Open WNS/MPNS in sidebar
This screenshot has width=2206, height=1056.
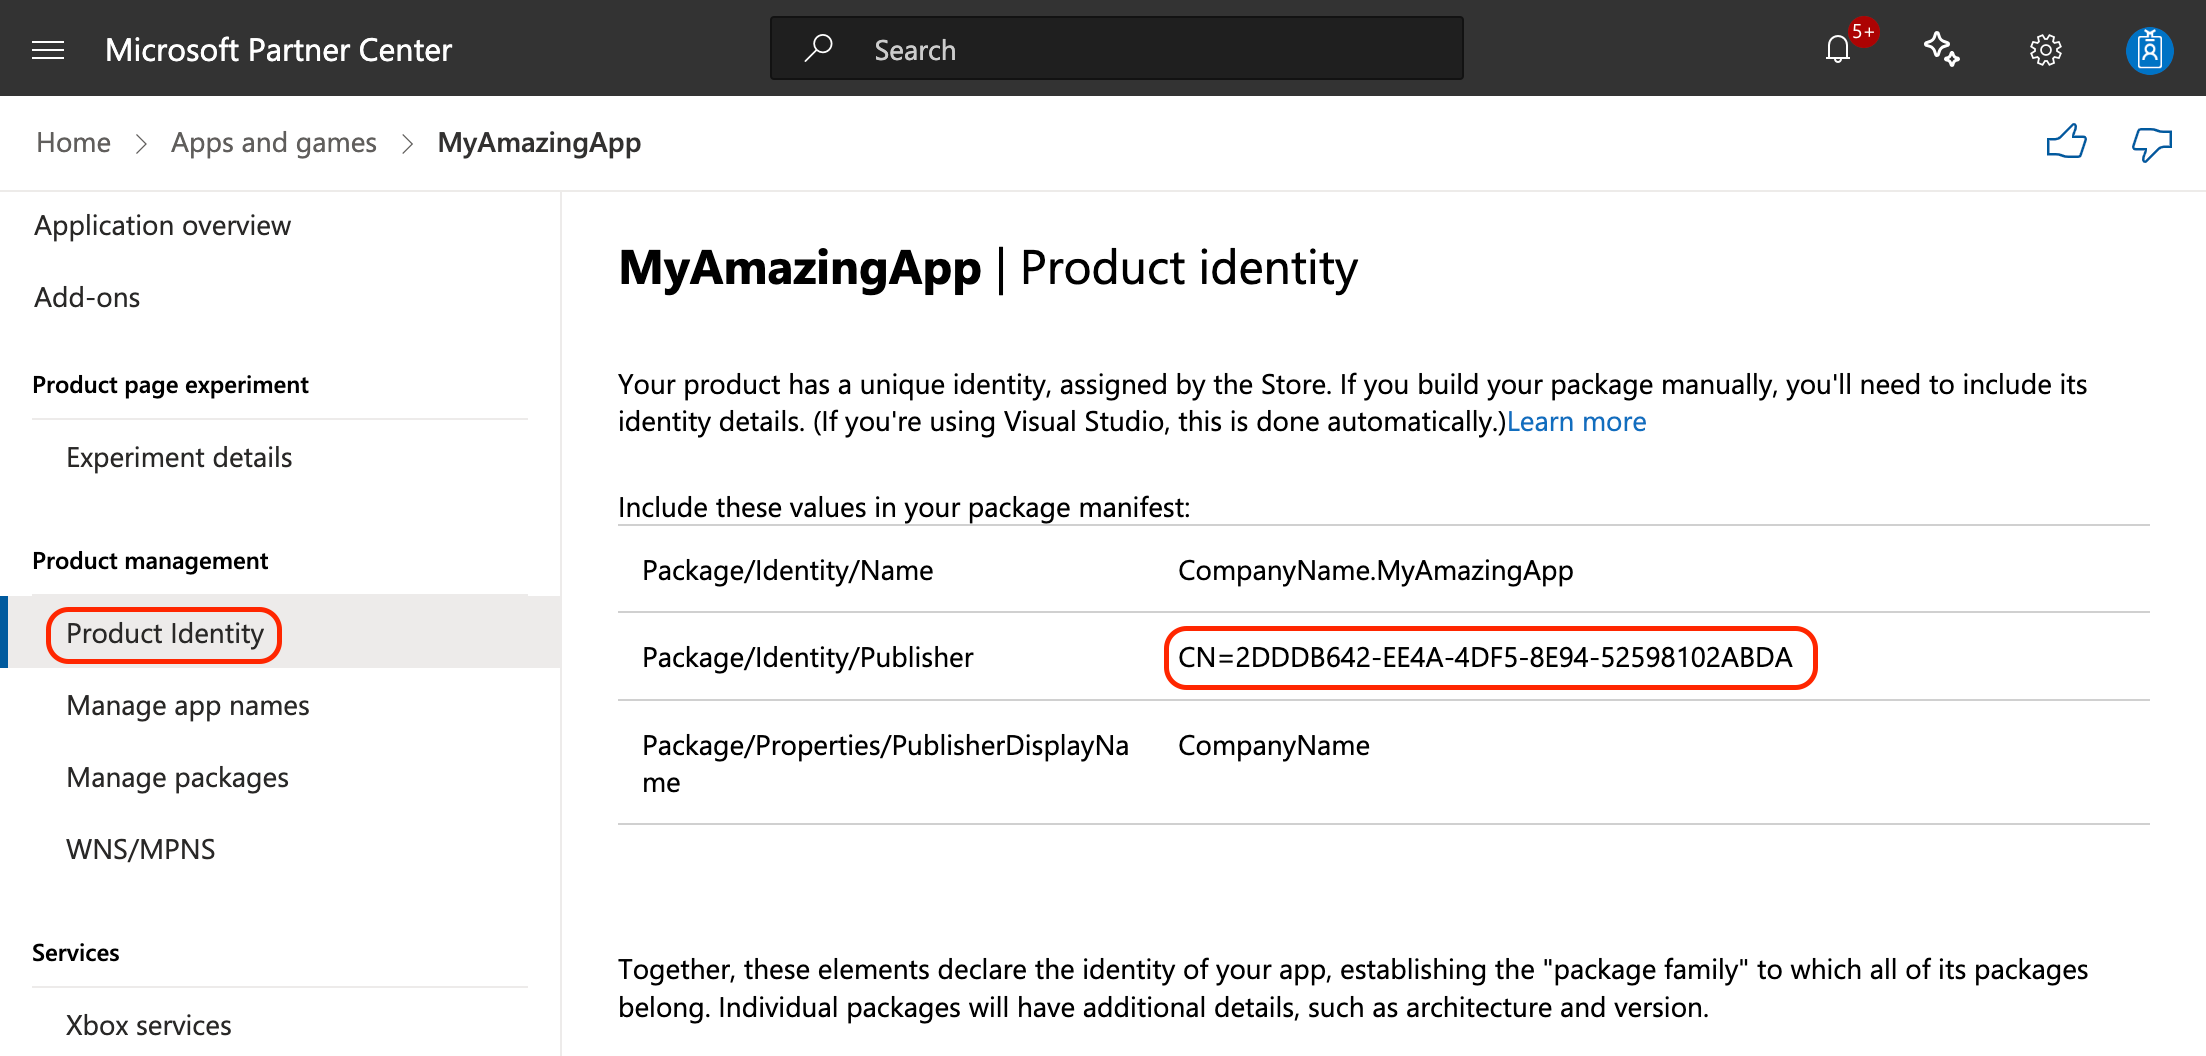pyautogui.click(x=141, y=849)
